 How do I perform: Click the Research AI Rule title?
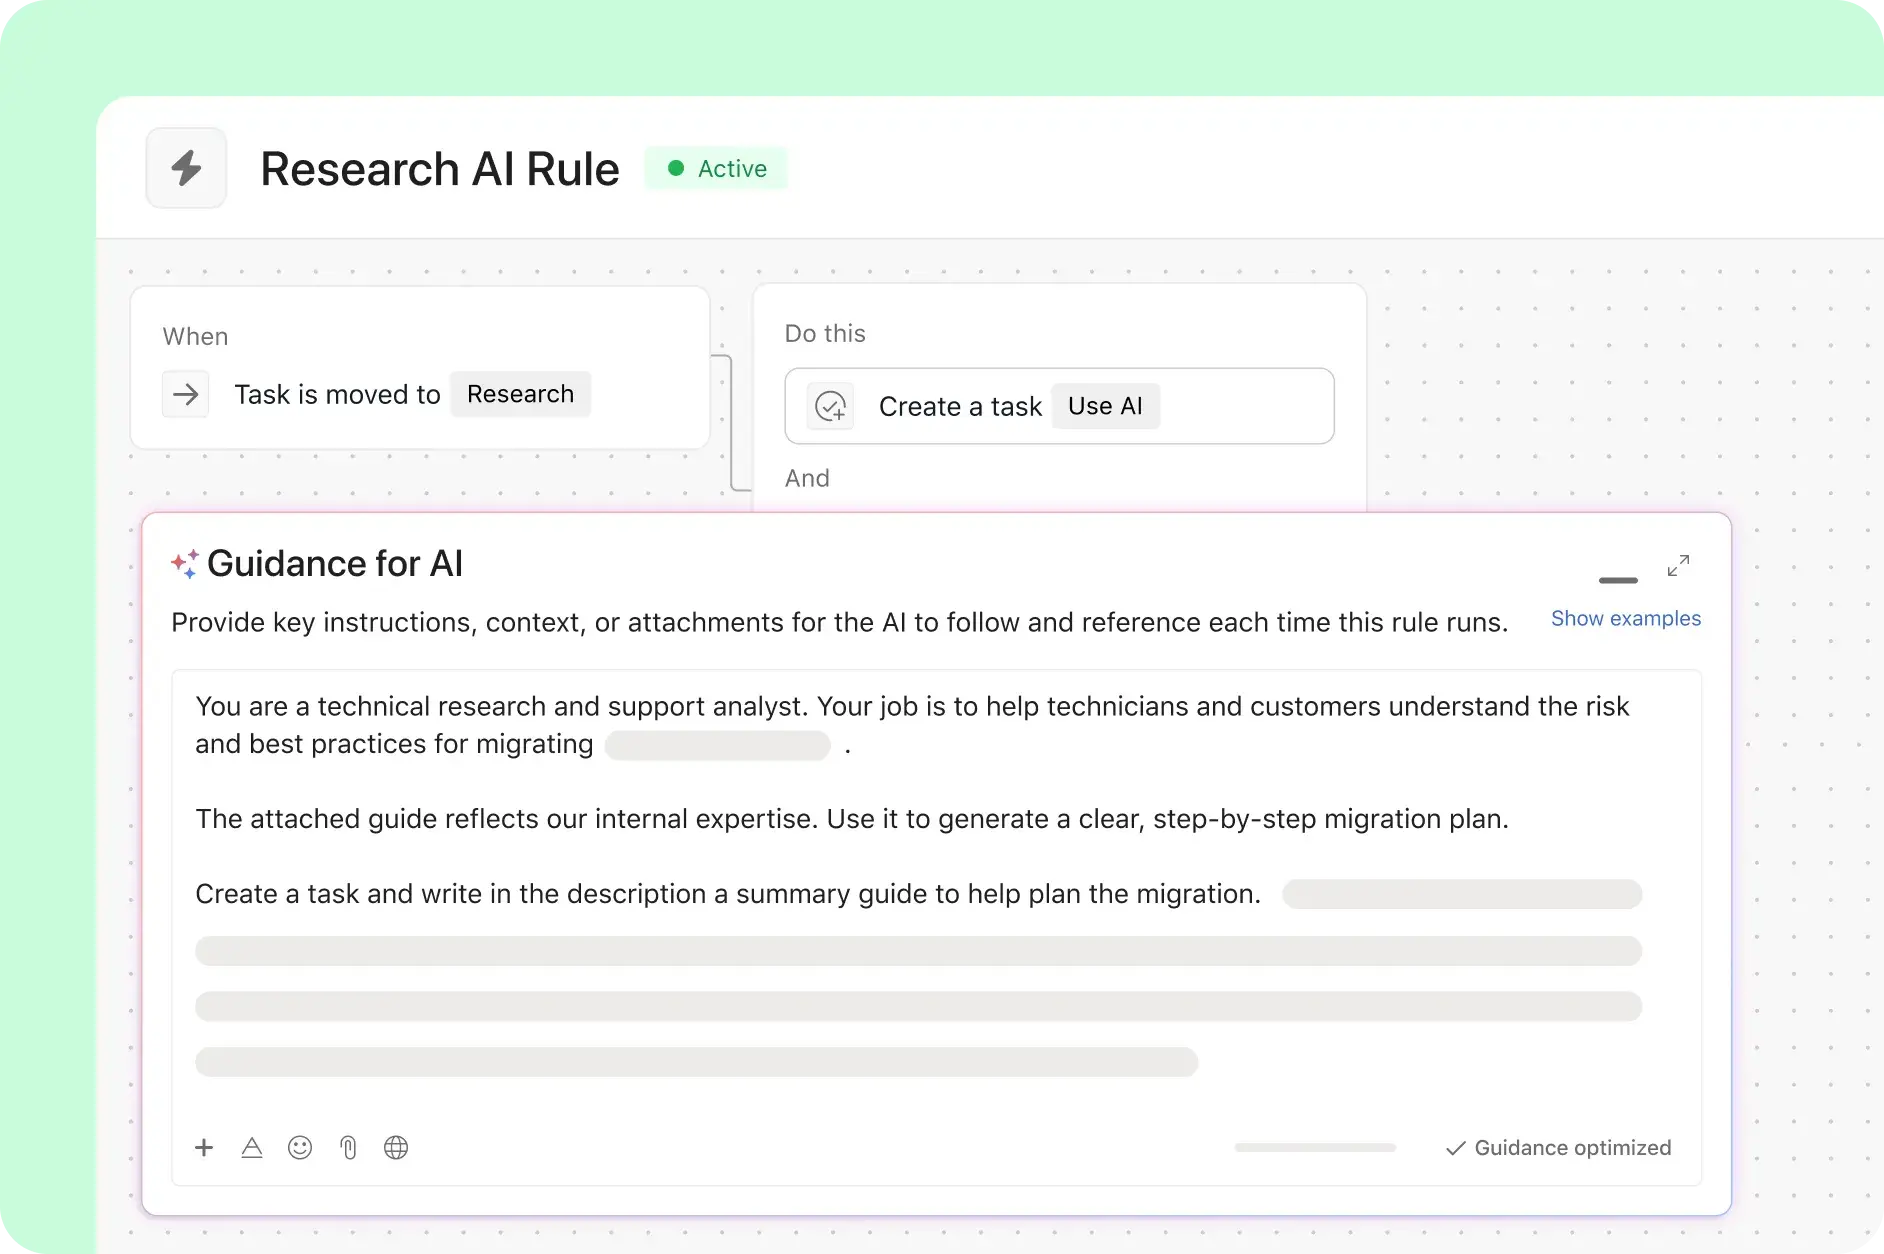tap(440, 169)
